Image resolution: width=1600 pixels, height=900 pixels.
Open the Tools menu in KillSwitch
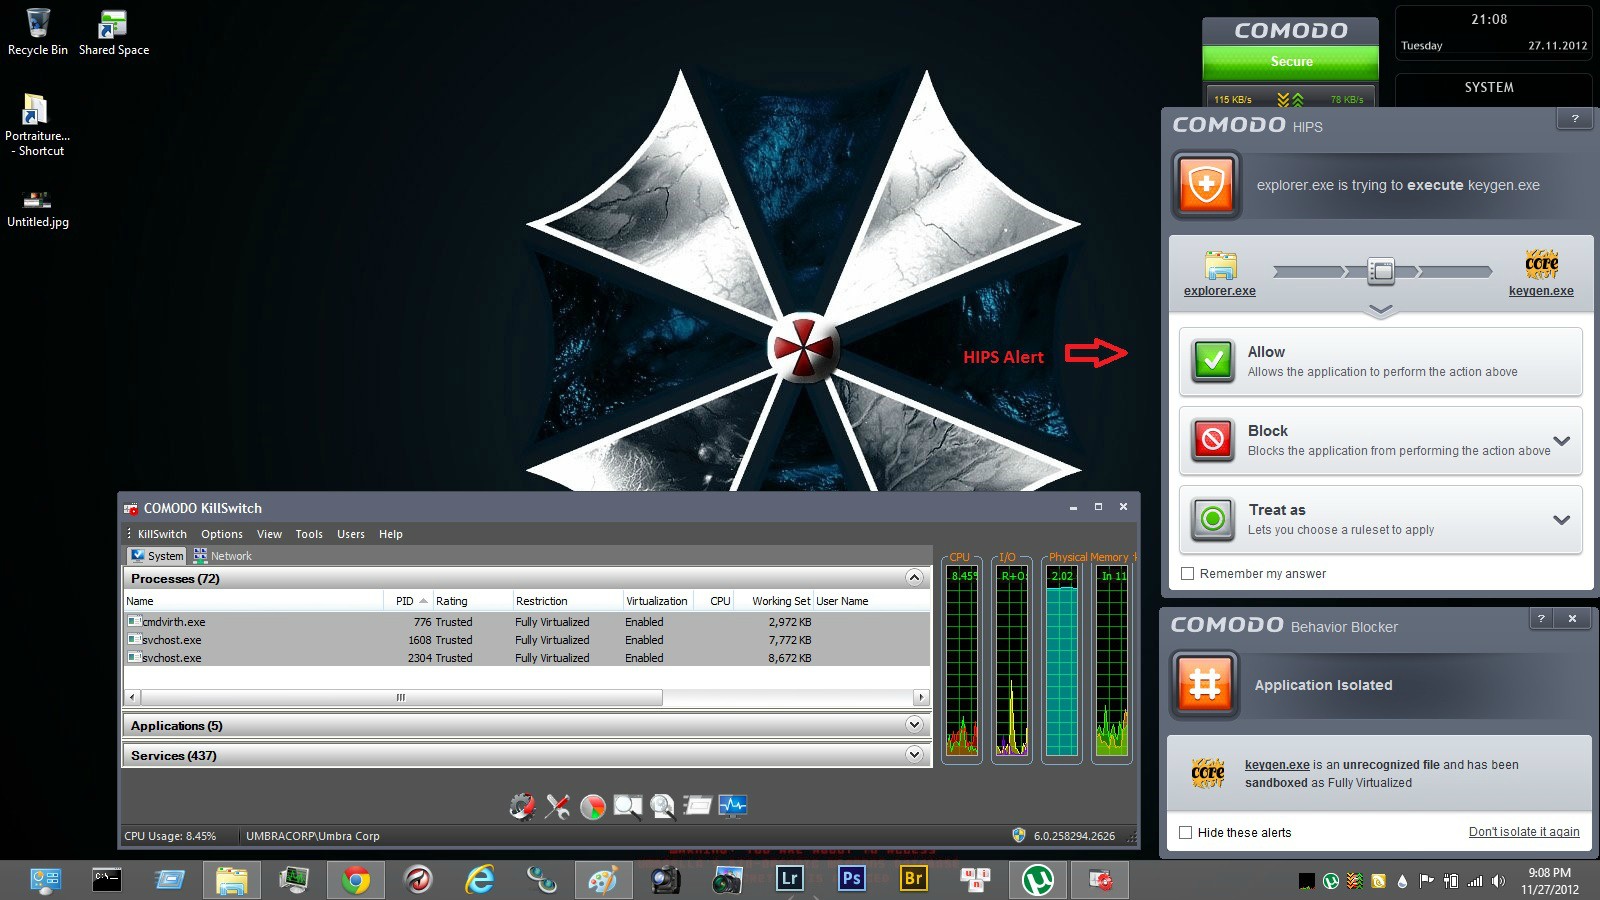309,534
